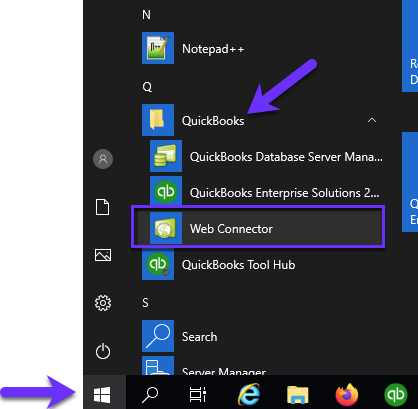Open Task View on the taskbar

[x=198, y=395]
